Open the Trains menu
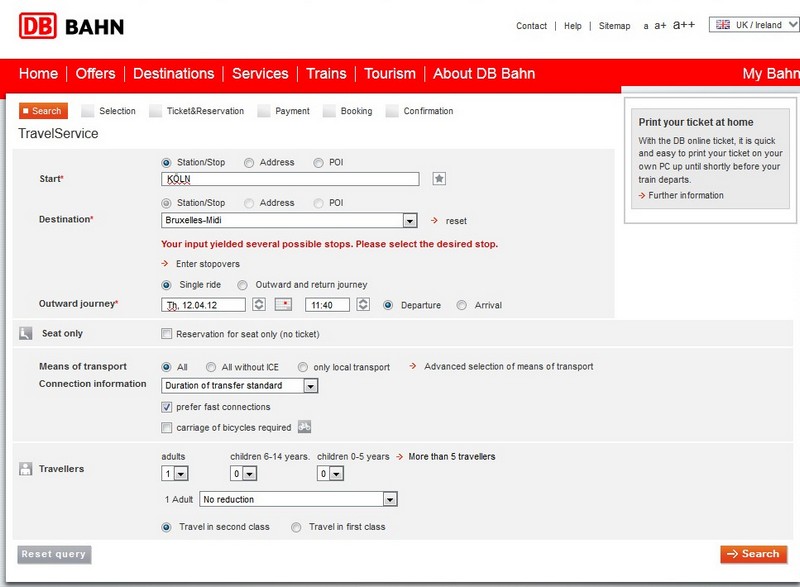 (326, 73)
